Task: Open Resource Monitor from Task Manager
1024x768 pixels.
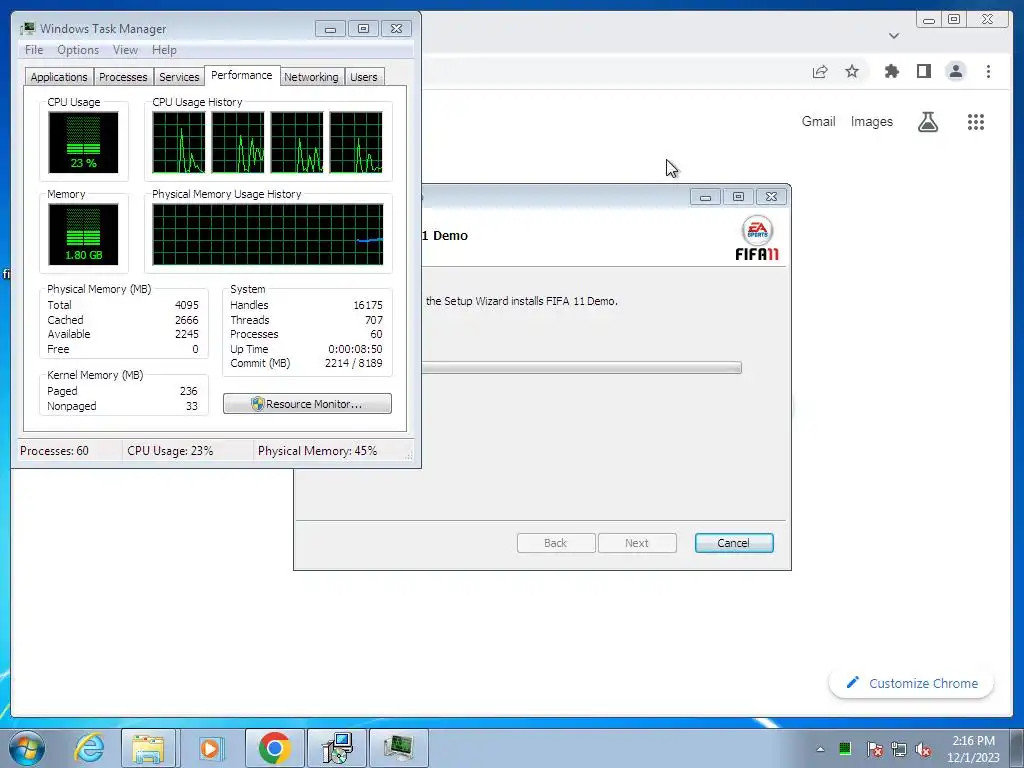Action: click(308, 404)
